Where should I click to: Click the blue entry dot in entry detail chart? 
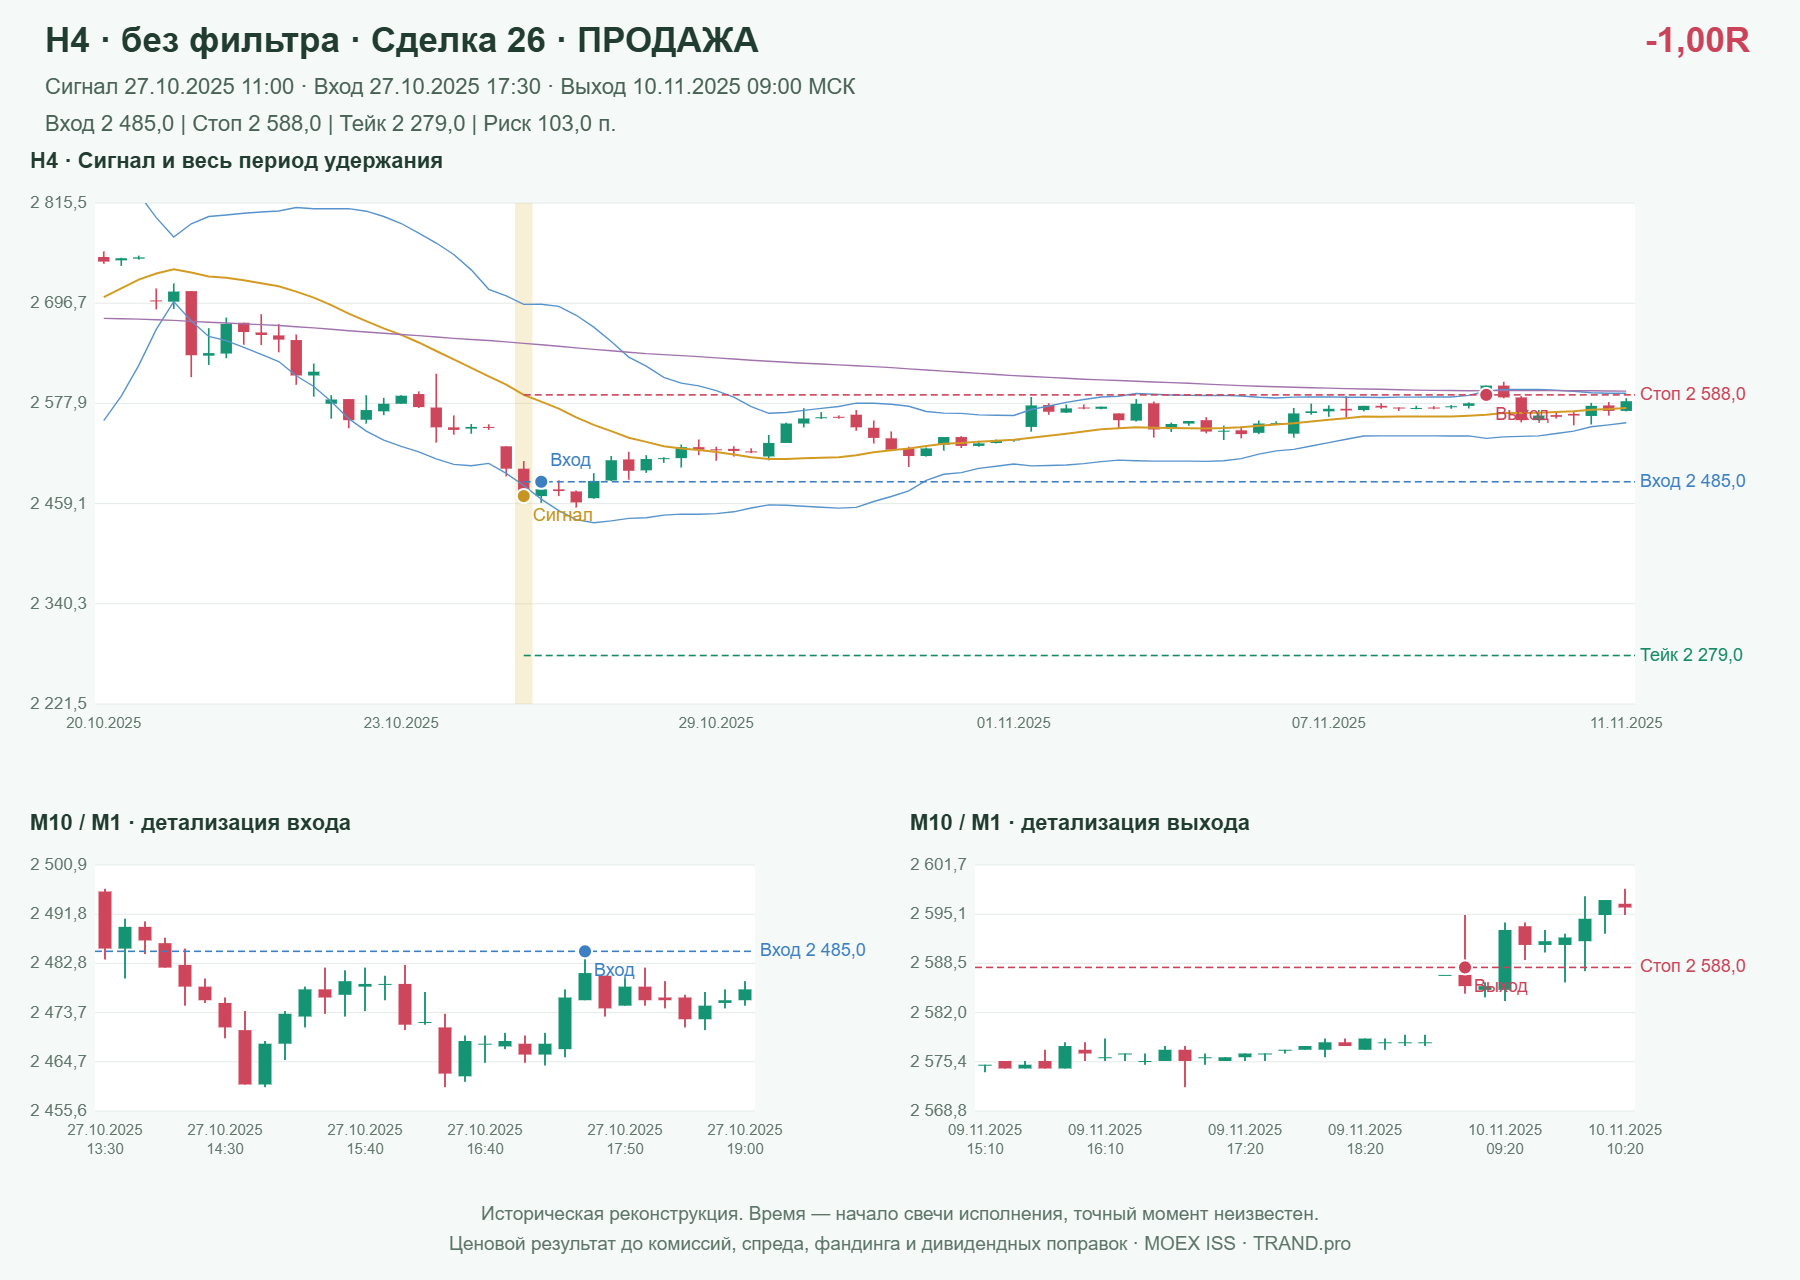click(x=585, y=951)
